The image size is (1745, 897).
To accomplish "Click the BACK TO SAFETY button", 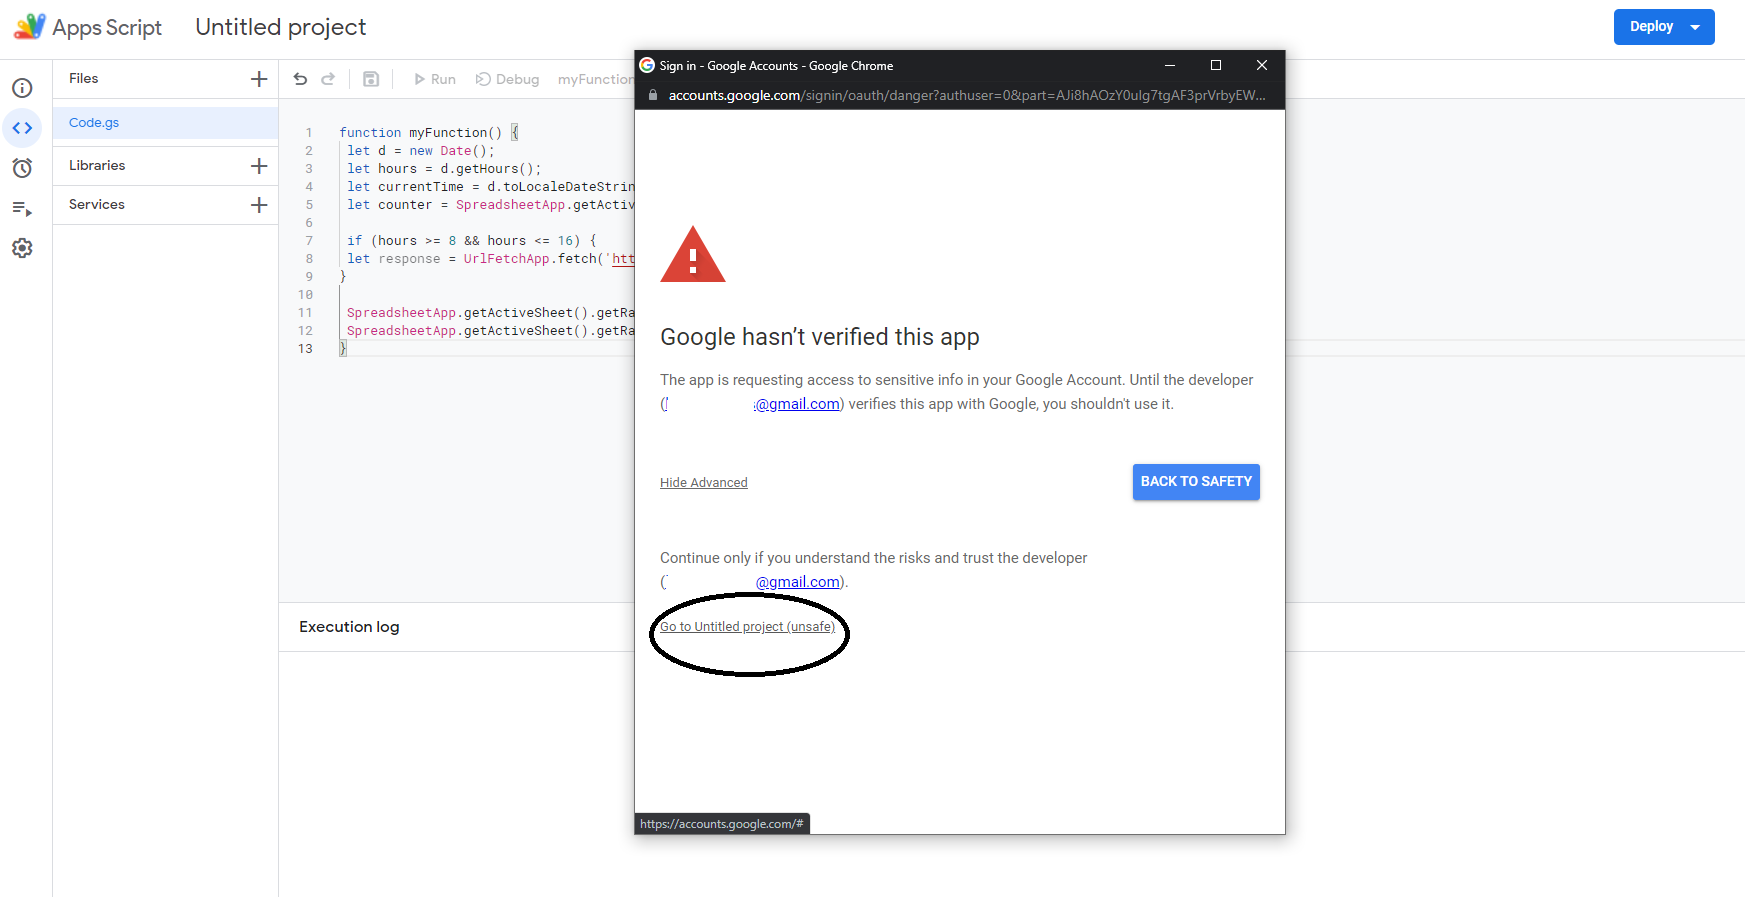I will 1196,482.
